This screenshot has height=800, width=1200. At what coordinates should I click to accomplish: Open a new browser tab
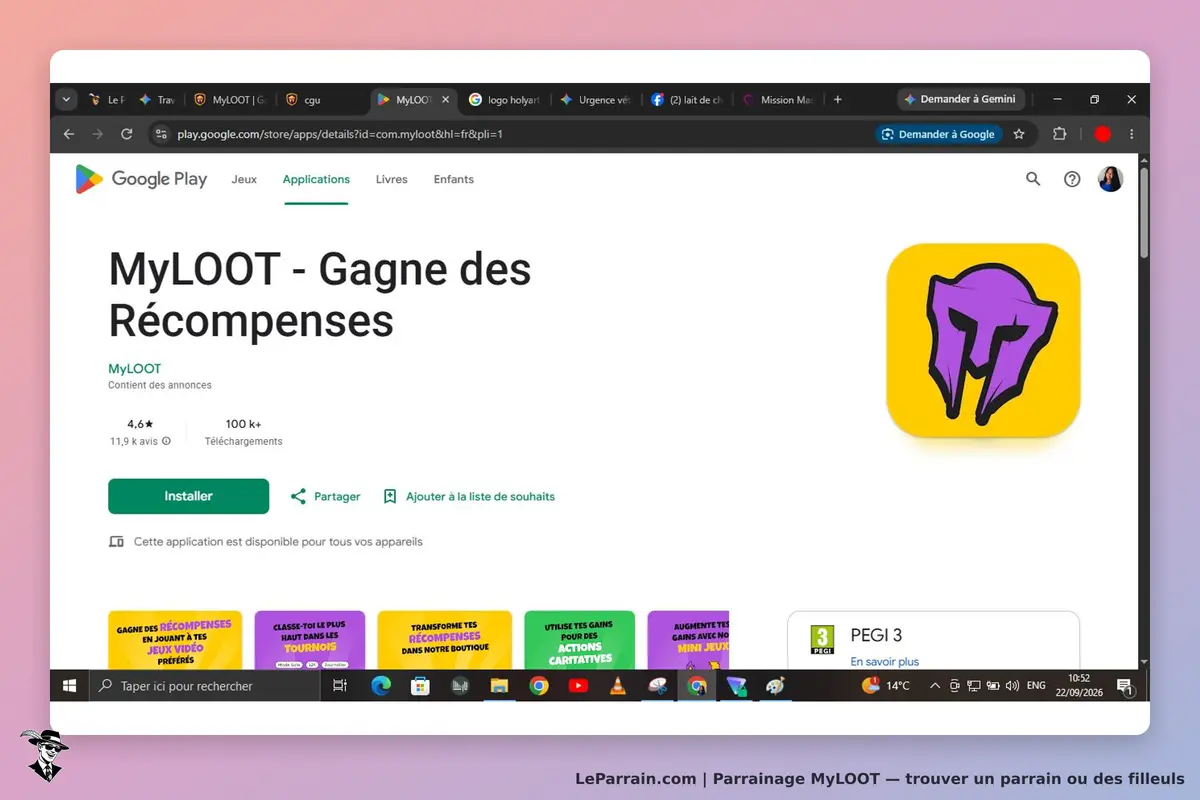tap(838, 100)
